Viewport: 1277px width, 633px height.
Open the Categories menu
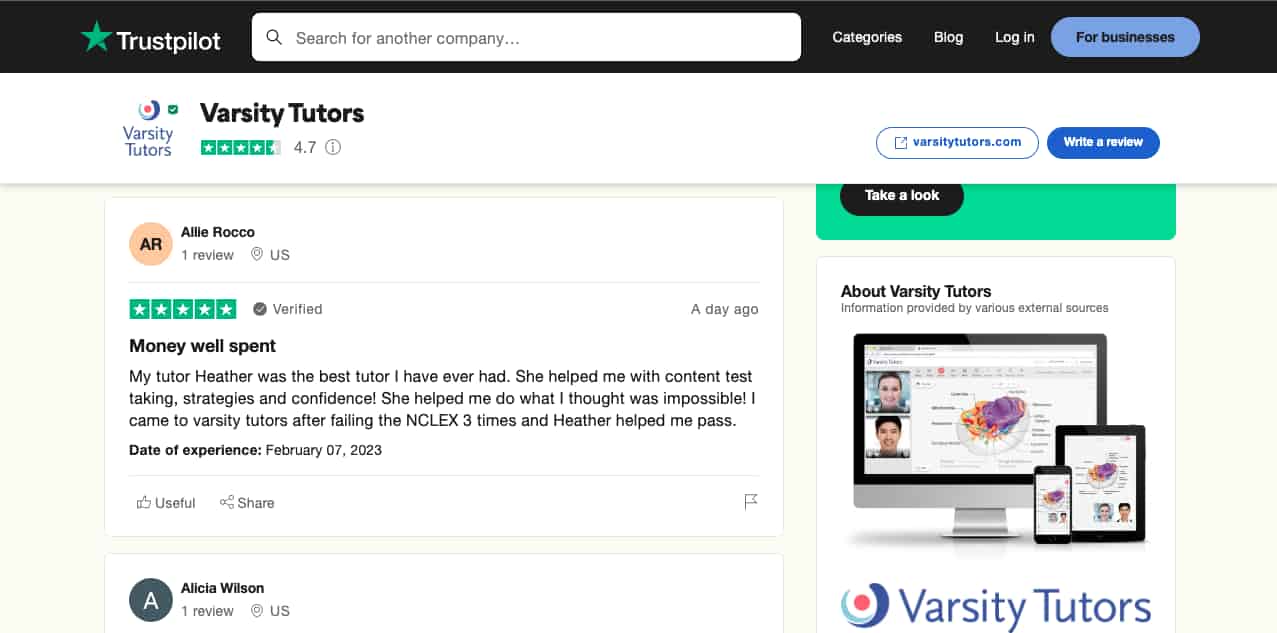pyautogui.click(x=867, y=37)
